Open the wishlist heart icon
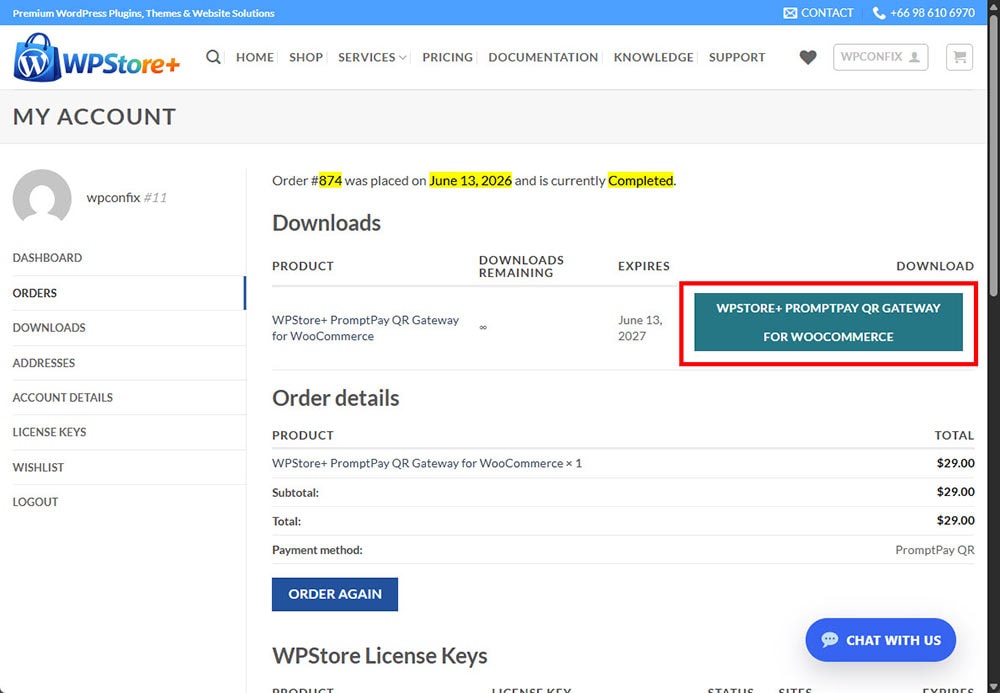Image resolution: width=1000 pixels, height=693 pixels. coord(808,57)
